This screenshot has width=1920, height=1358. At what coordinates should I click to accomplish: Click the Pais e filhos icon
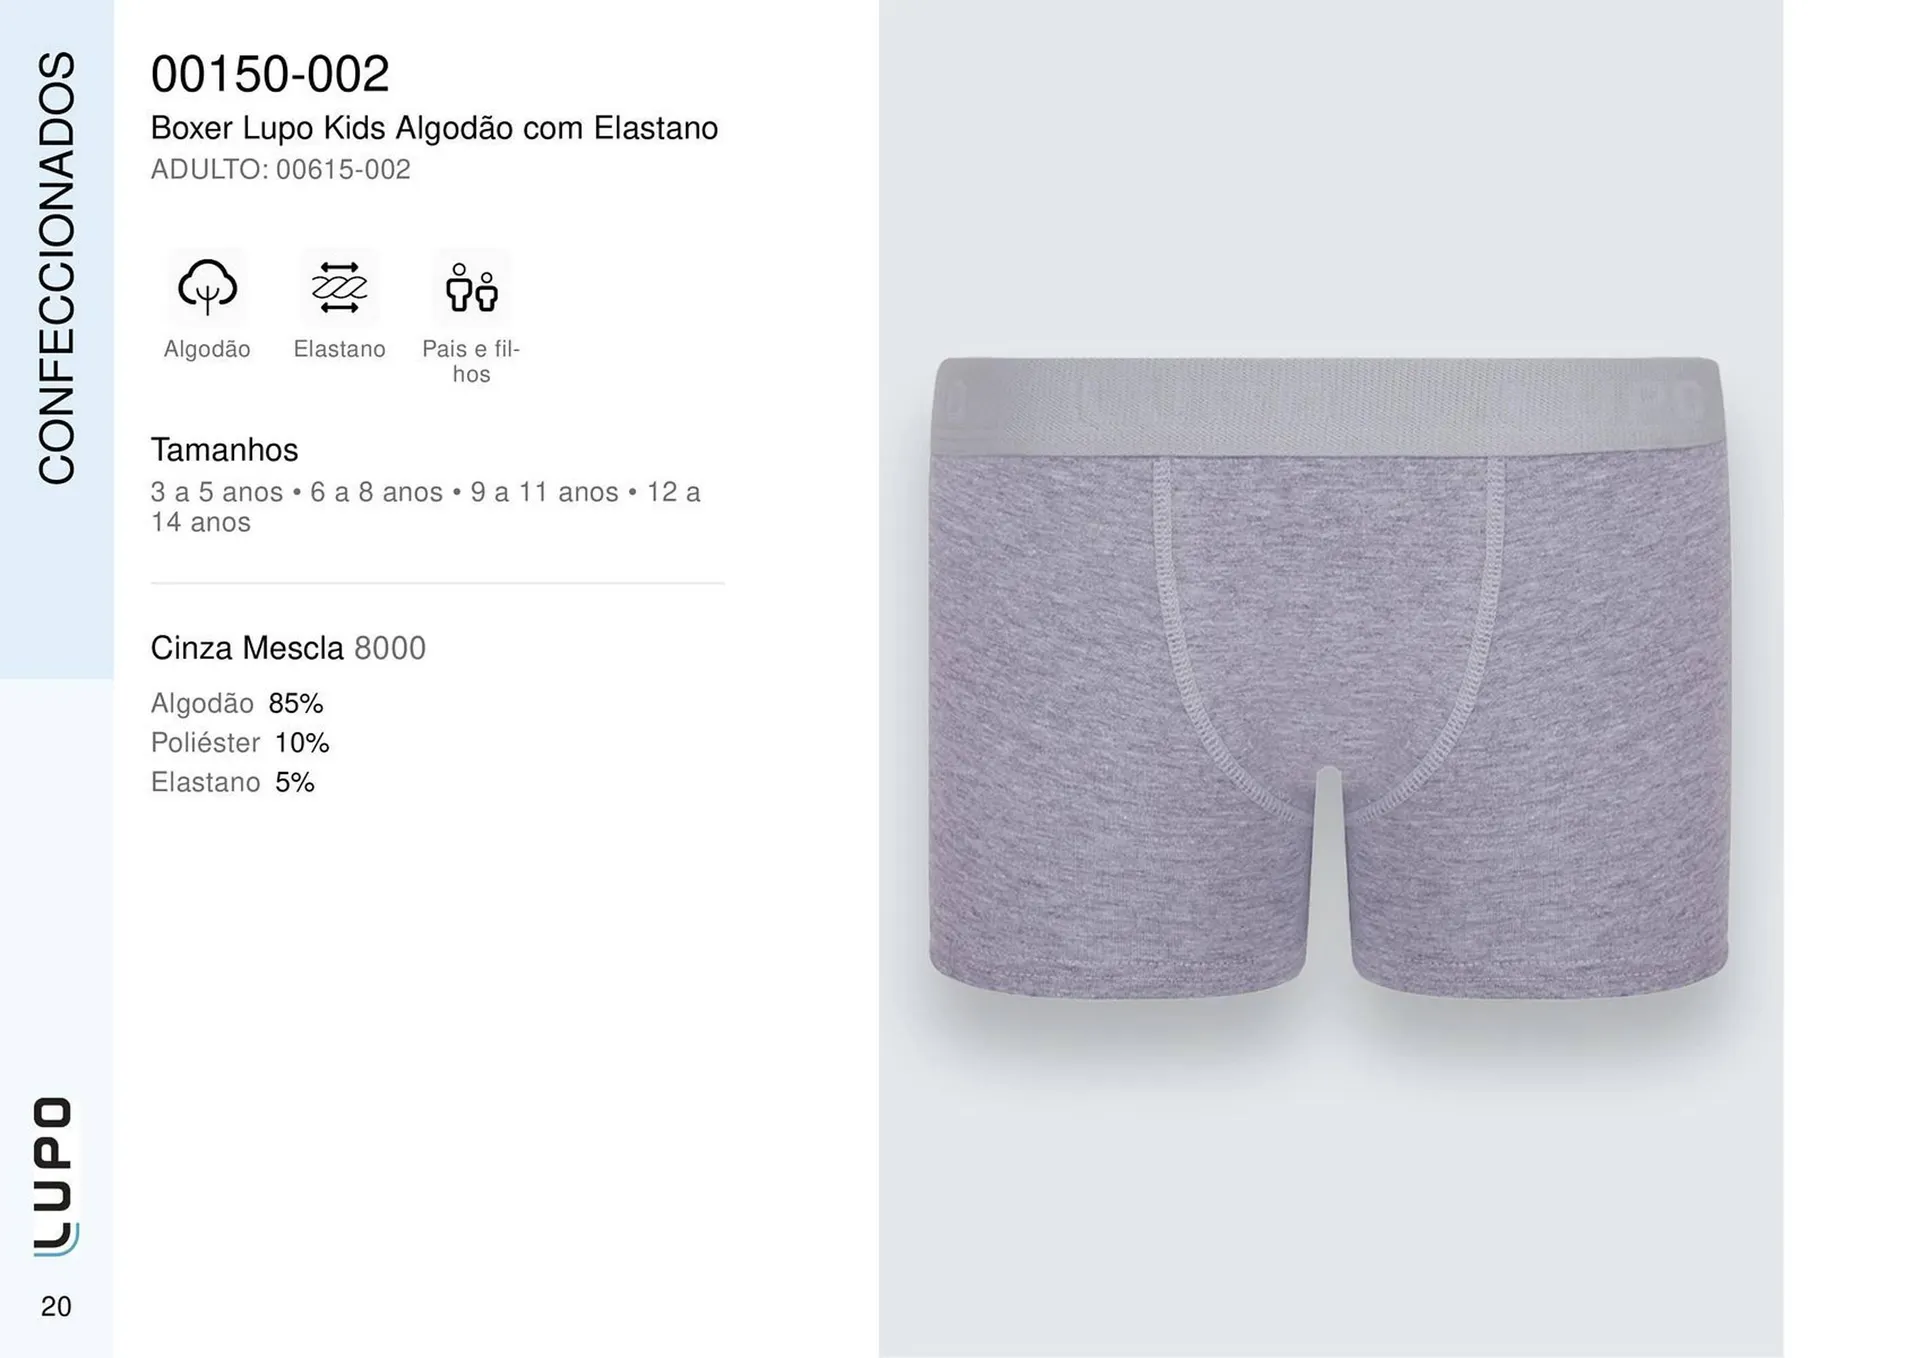[471, 287]
